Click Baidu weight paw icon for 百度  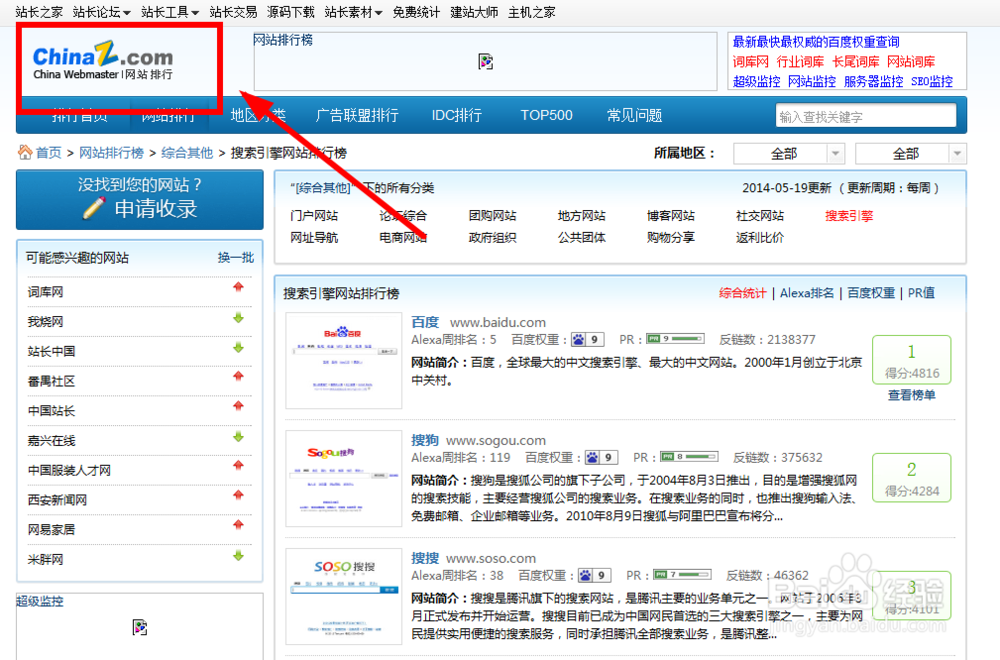click(578, 339)
